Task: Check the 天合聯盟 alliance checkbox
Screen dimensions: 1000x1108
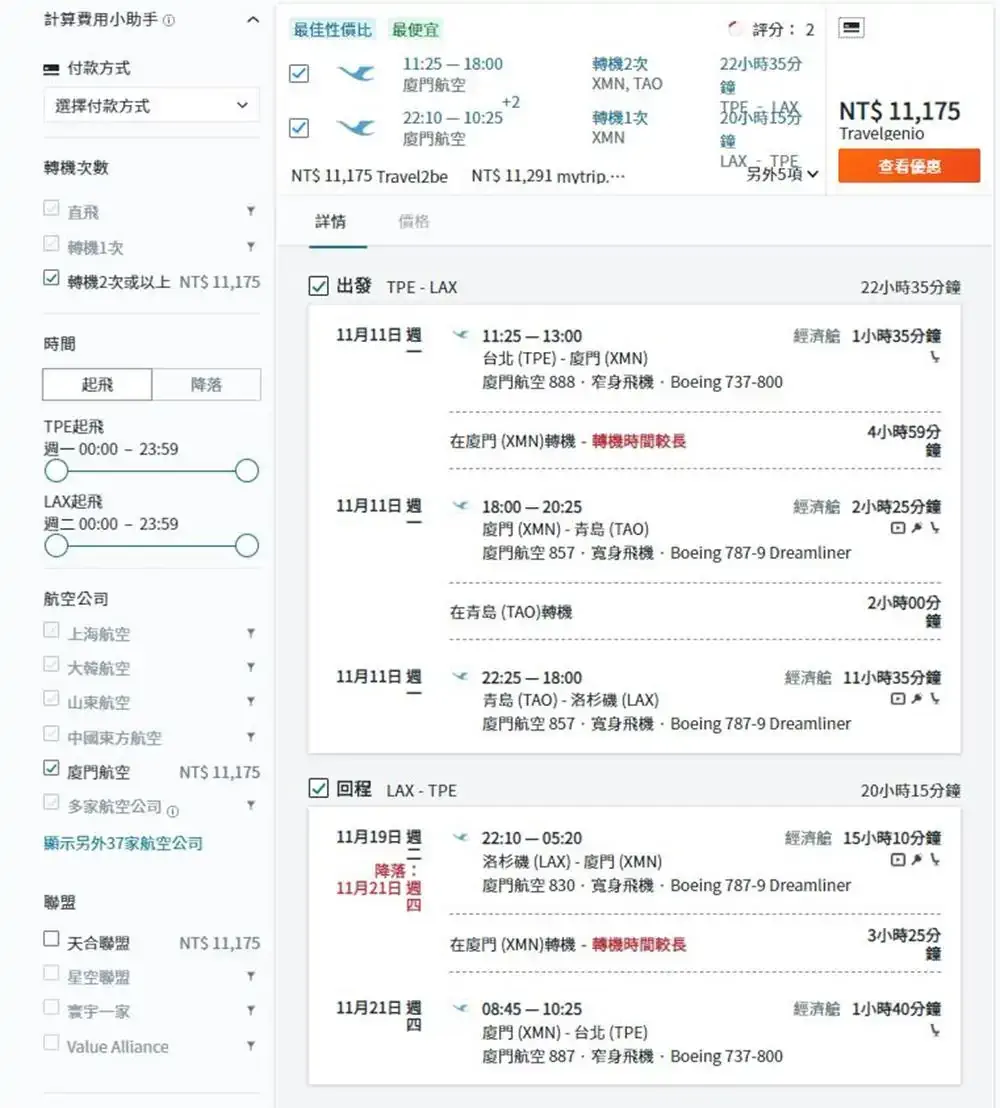Action: tap(51, 939)
